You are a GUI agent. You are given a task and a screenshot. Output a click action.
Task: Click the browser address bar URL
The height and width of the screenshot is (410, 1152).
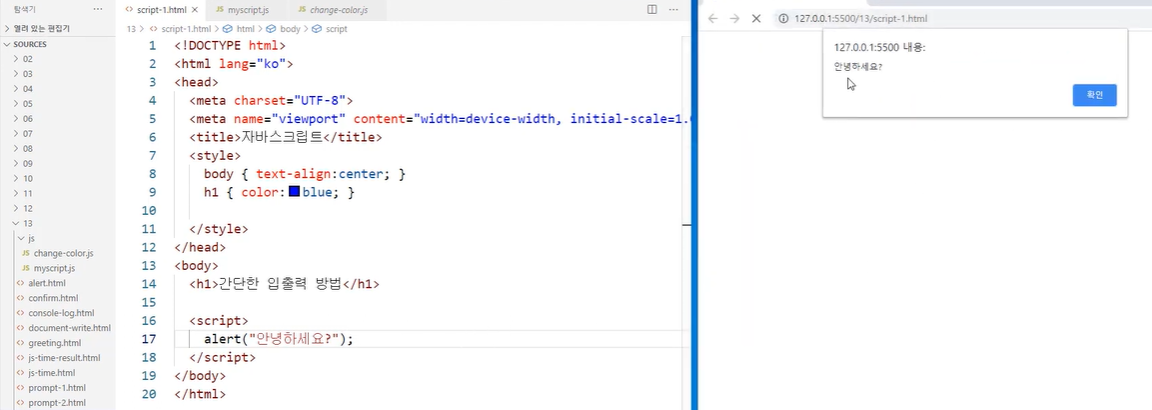(x=860, y=18)
